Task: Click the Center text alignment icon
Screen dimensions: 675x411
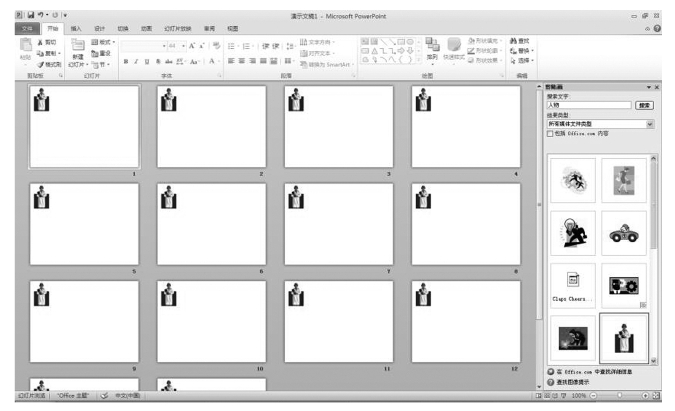Action: click(x=242, y=61)
